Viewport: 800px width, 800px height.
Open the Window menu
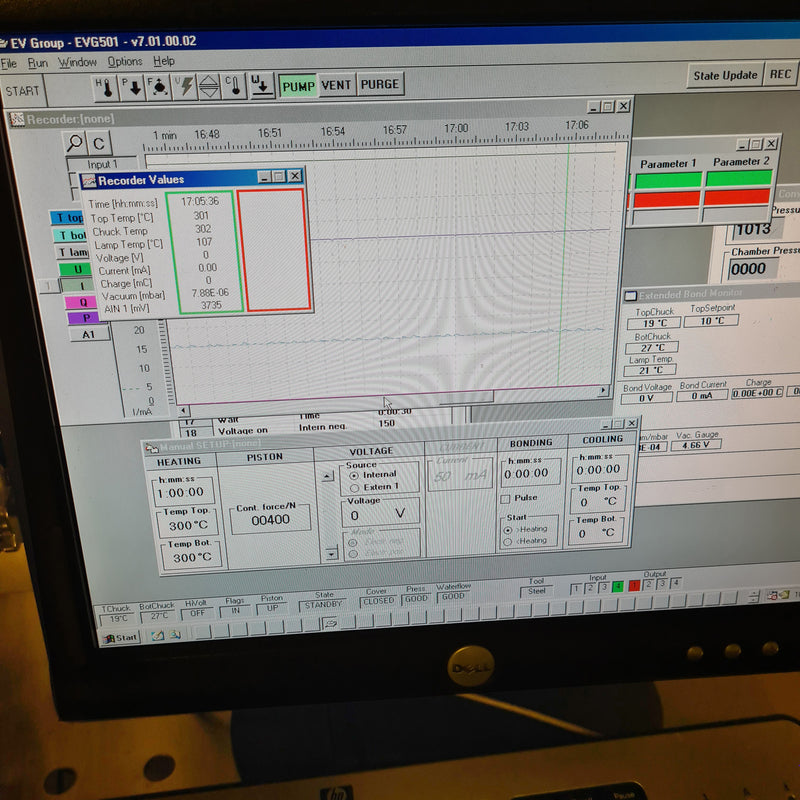point(77,62)
